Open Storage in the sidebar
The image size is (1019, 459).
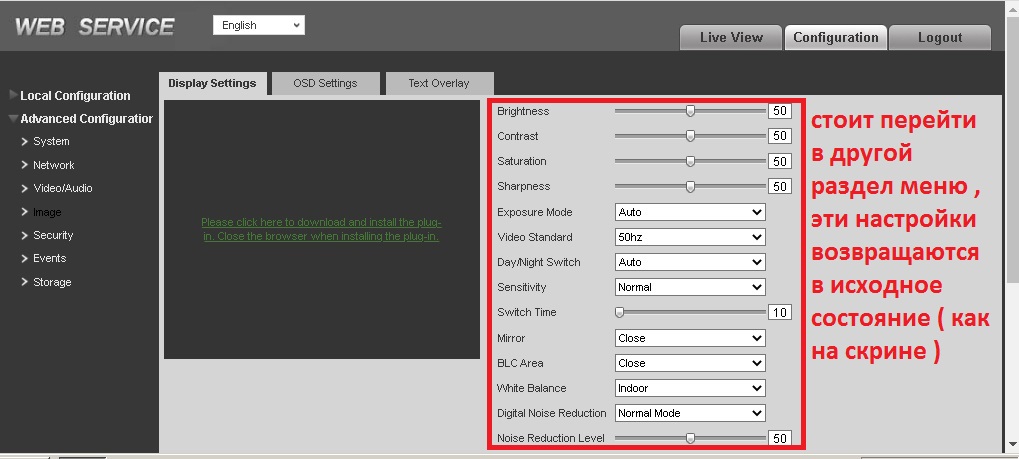coord(52,282)
